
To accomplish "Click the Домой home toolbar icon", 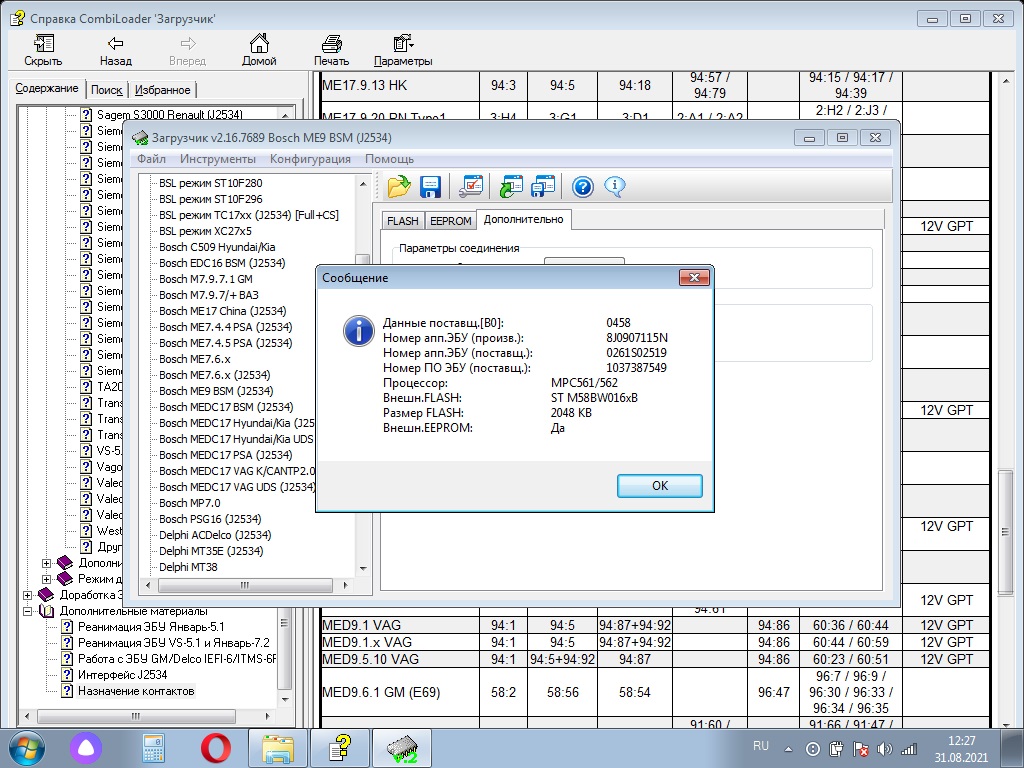I will 259,50.
